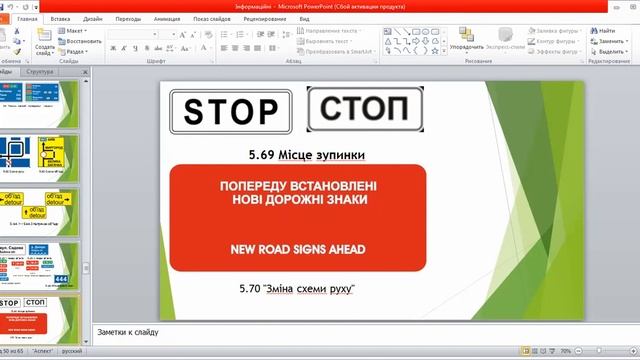The image size is (640, 360).
Task: Select the star shape in gallery
Action: [435, 51]
